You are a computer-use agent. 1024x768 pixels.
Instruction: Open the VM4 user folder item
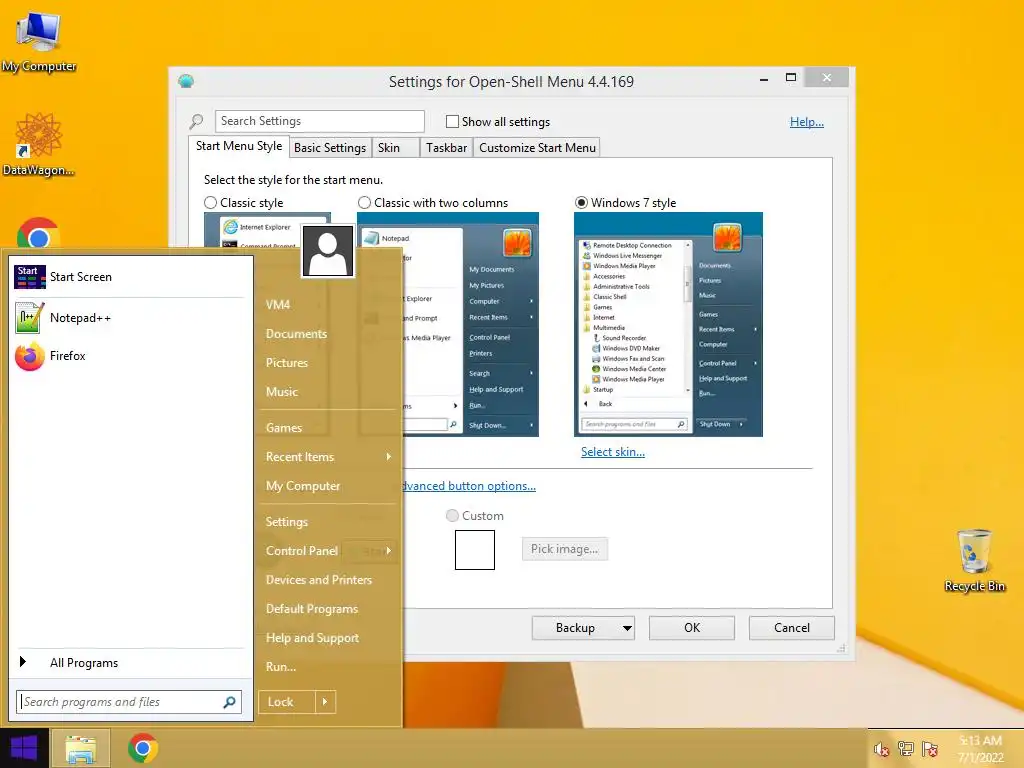[278, 305]
